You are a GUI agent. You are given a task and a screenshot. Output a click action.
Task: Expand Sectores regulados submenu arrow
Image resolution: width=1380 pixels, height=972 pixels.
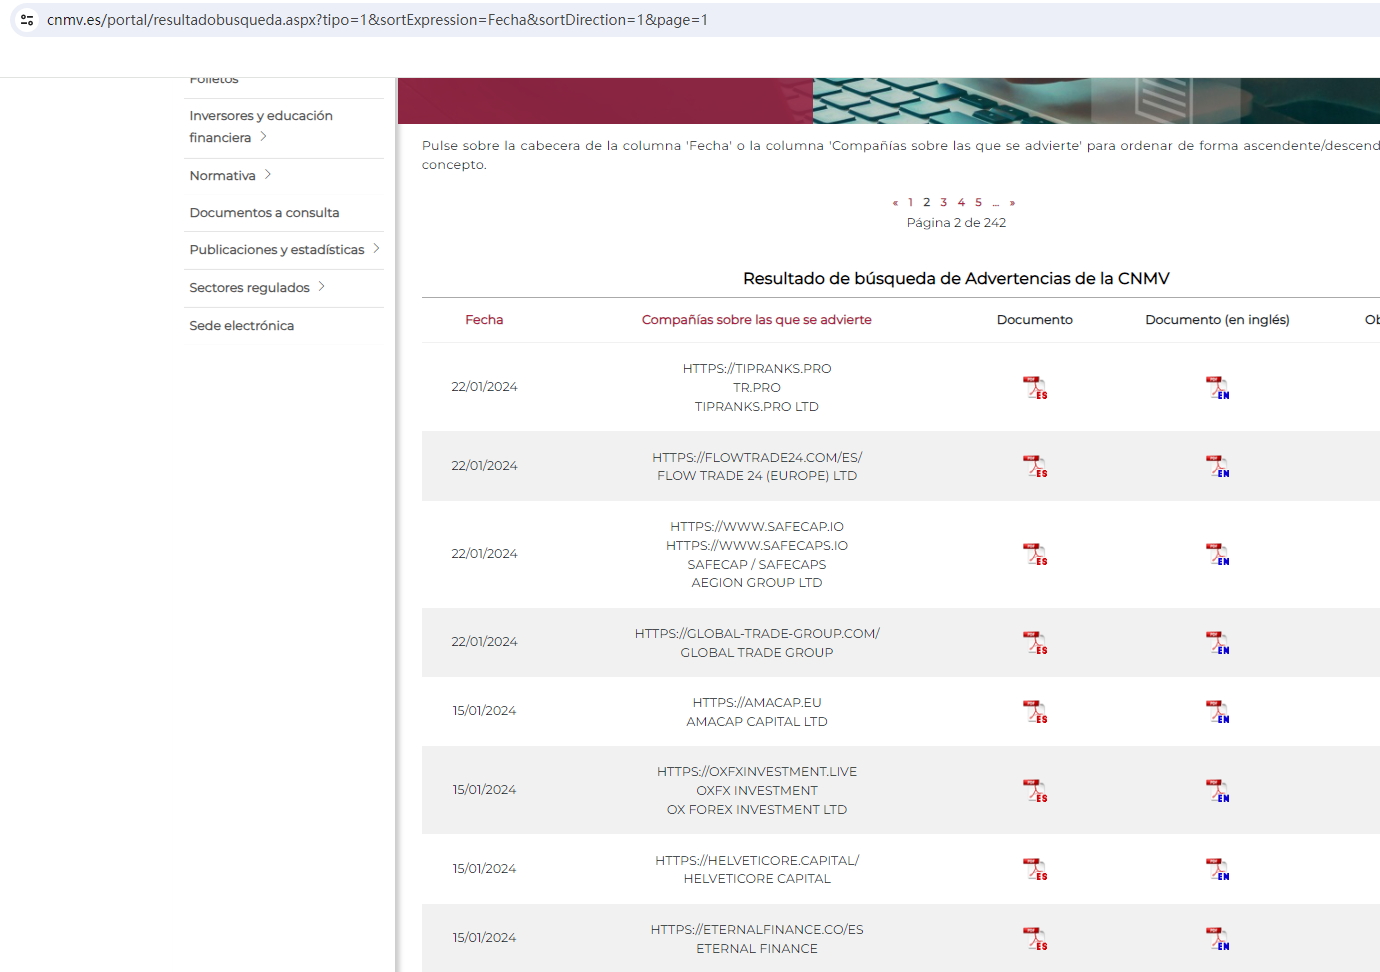point(321,287)
